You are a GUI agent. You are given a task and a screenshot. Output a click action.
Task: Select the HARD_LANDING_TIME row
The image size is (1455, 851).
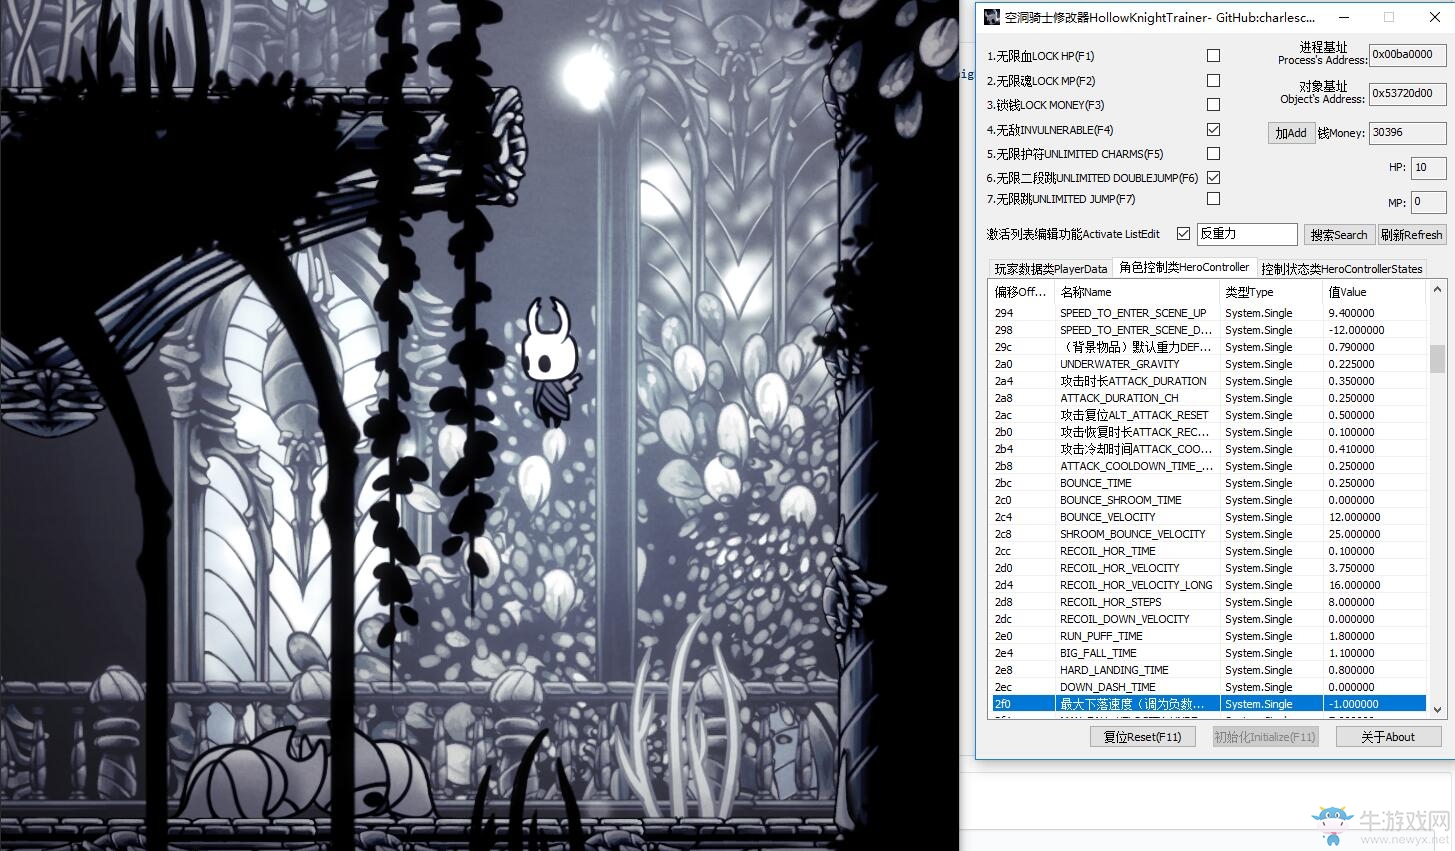click(1208, 670)
